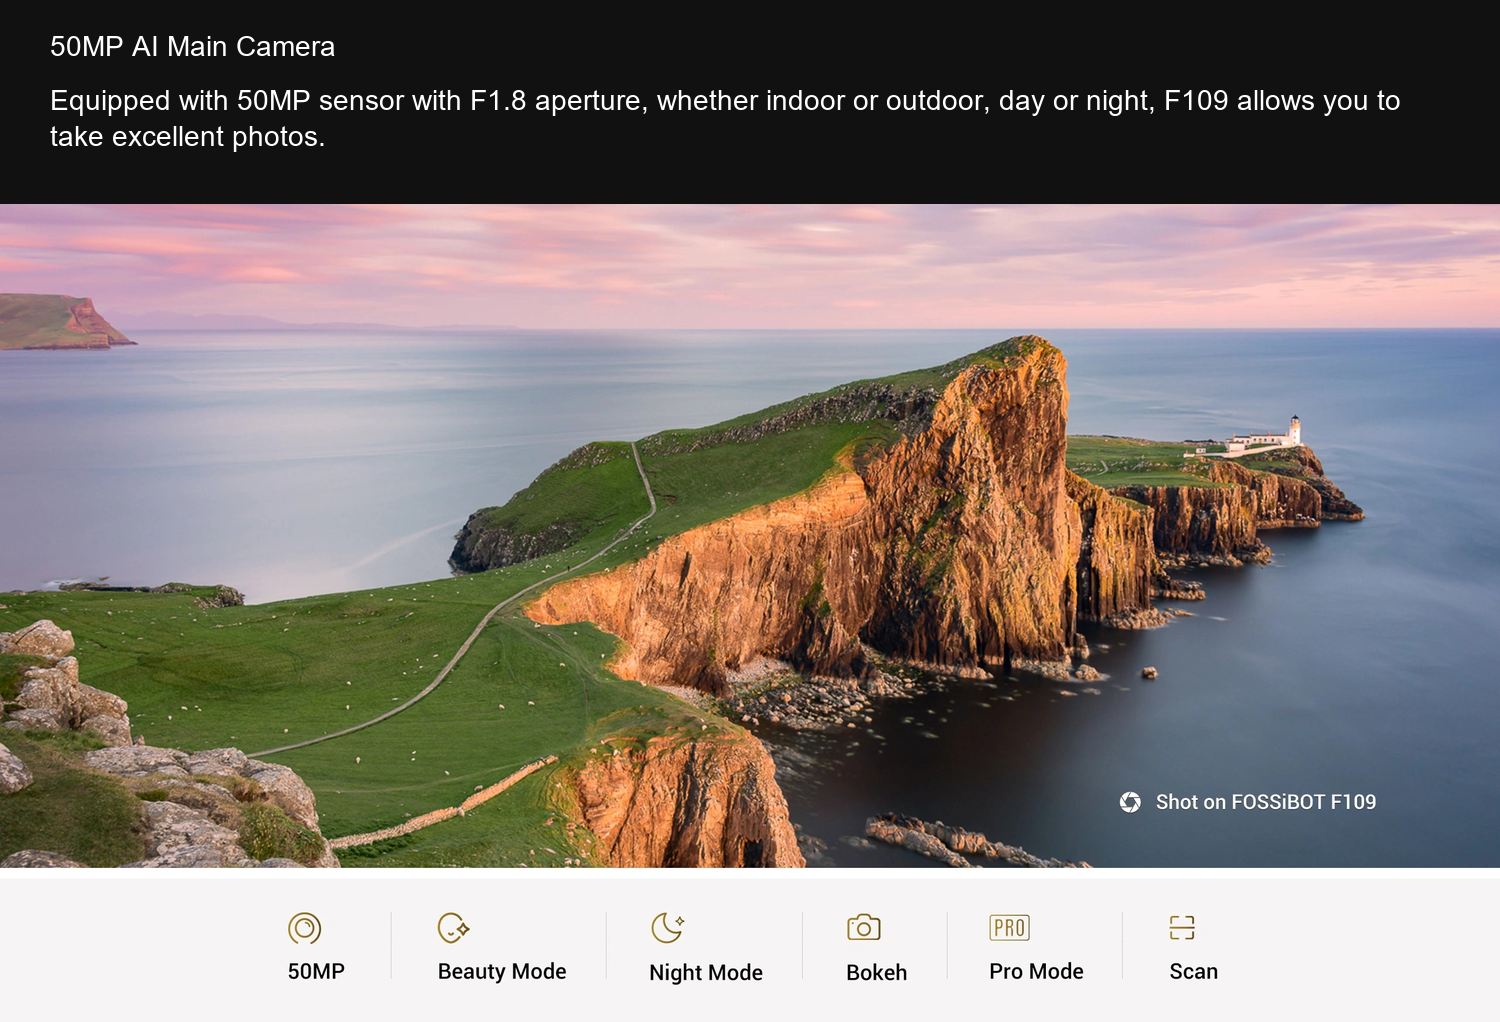Image resolution: width=1500 pixels, height=1022 pixels.
Task: Click the Scan frame icon
Action: pyautogui.click(x=1182, y=928)
